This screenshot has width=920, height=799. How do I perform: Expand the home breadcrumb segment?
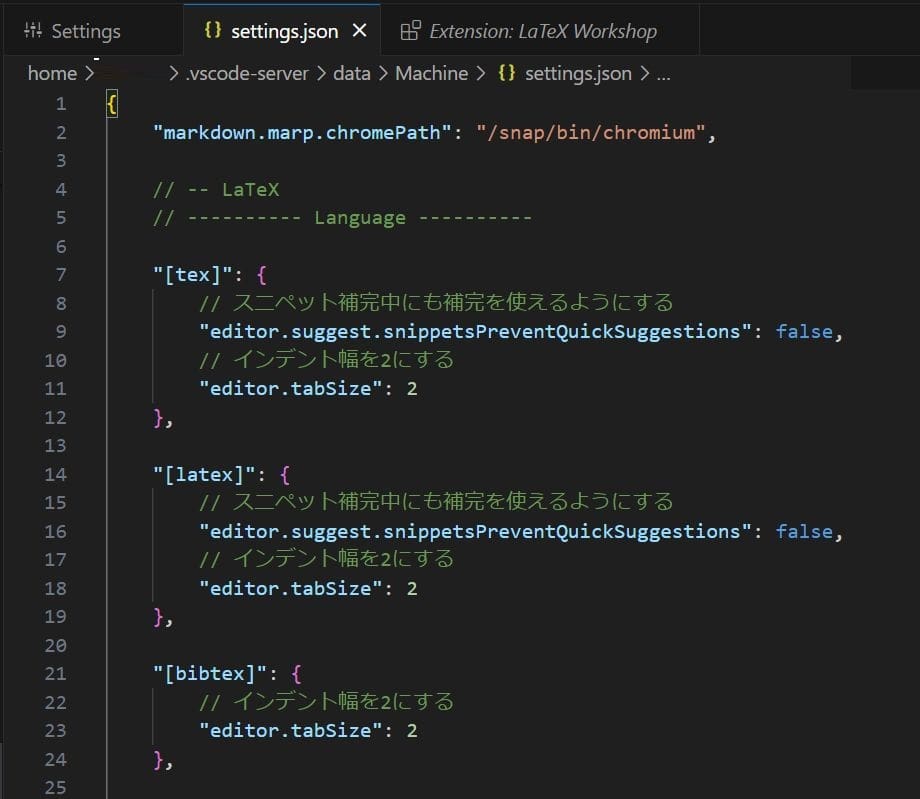pos(52,73)
